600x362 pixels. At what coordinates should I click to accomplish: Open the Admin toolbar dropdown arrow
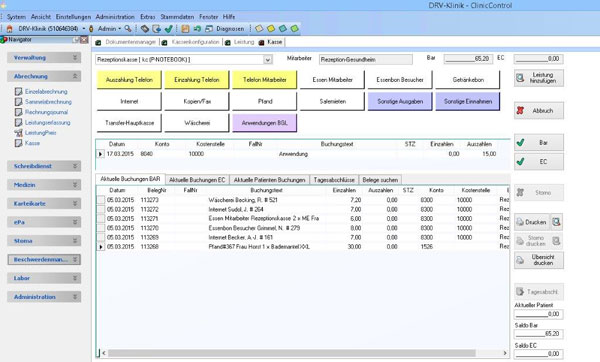(119, 29)
